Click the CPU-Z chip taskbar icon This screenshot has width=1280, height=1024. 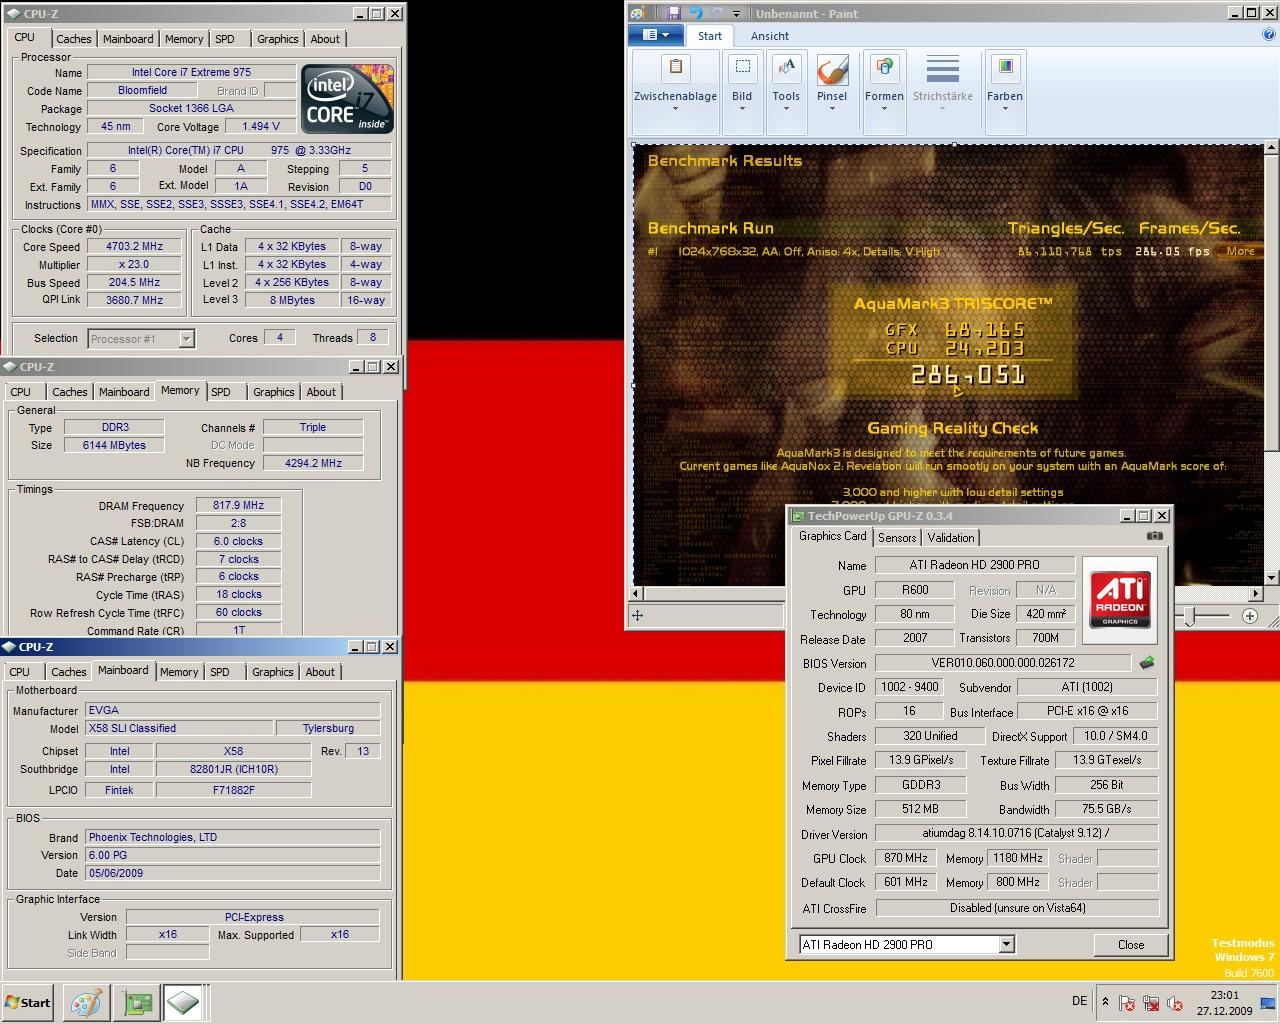point(183,1003)
